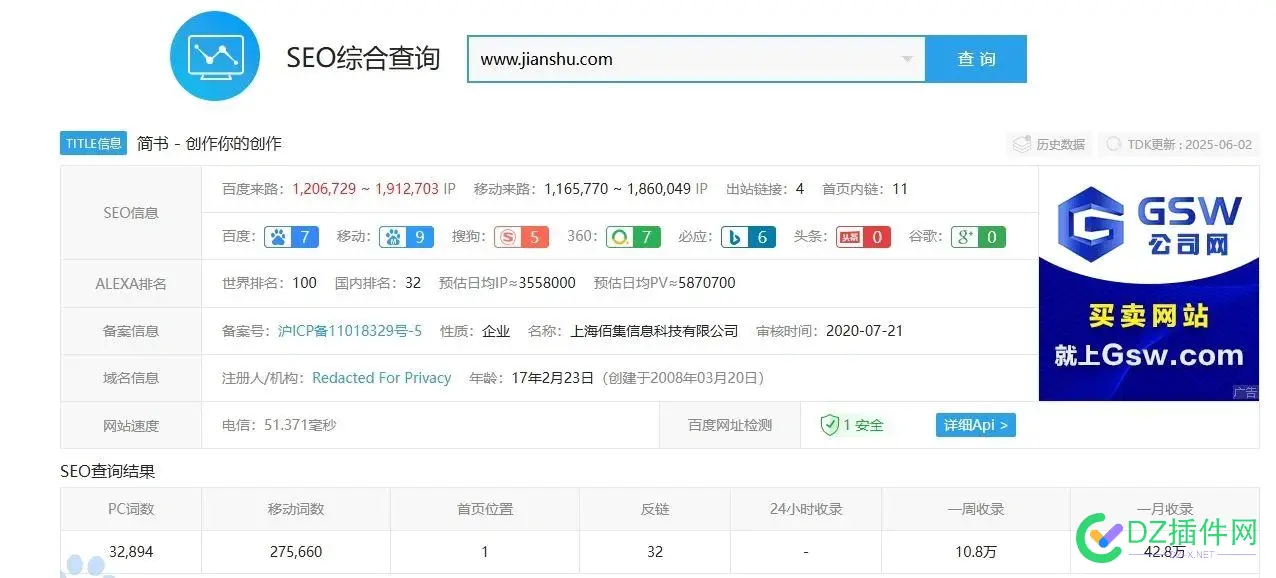Open 详细Api details
This screenshot has width=1276, height=578.
click(x=975, y=424)
